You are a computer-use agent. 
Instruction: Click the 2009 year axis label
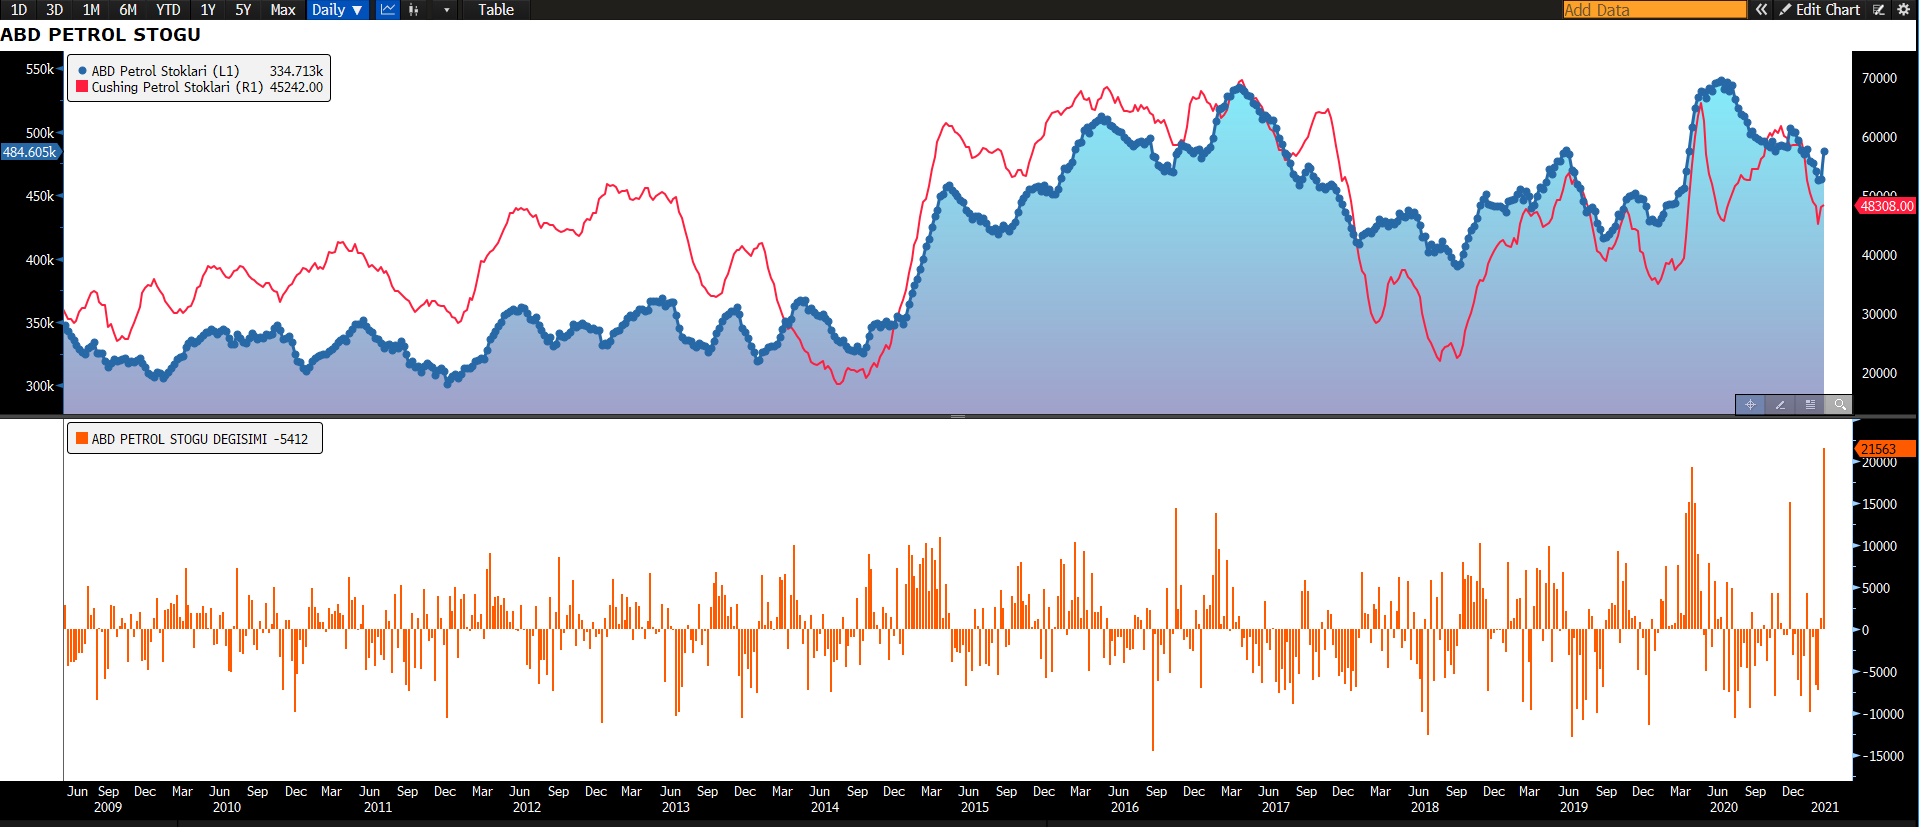(108, 807)
